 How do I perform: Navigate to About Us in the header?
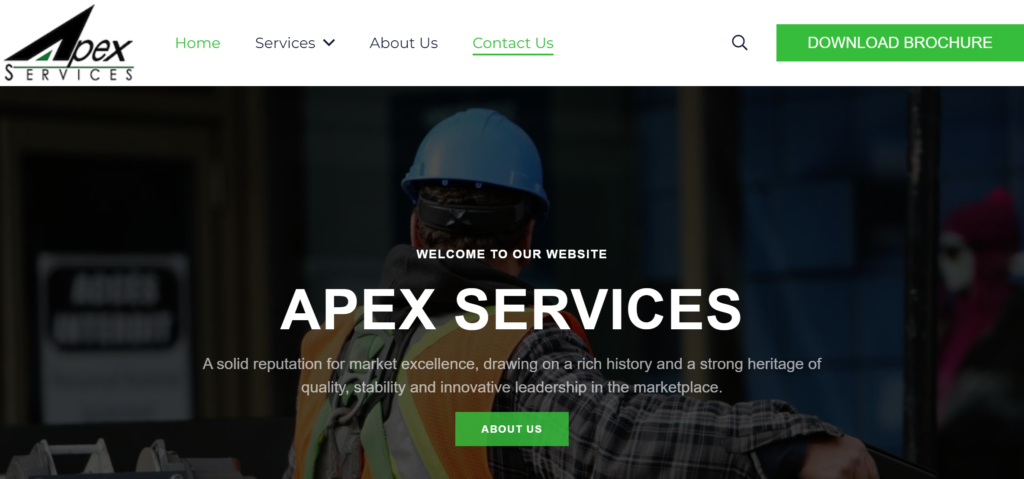coord(404,43)
